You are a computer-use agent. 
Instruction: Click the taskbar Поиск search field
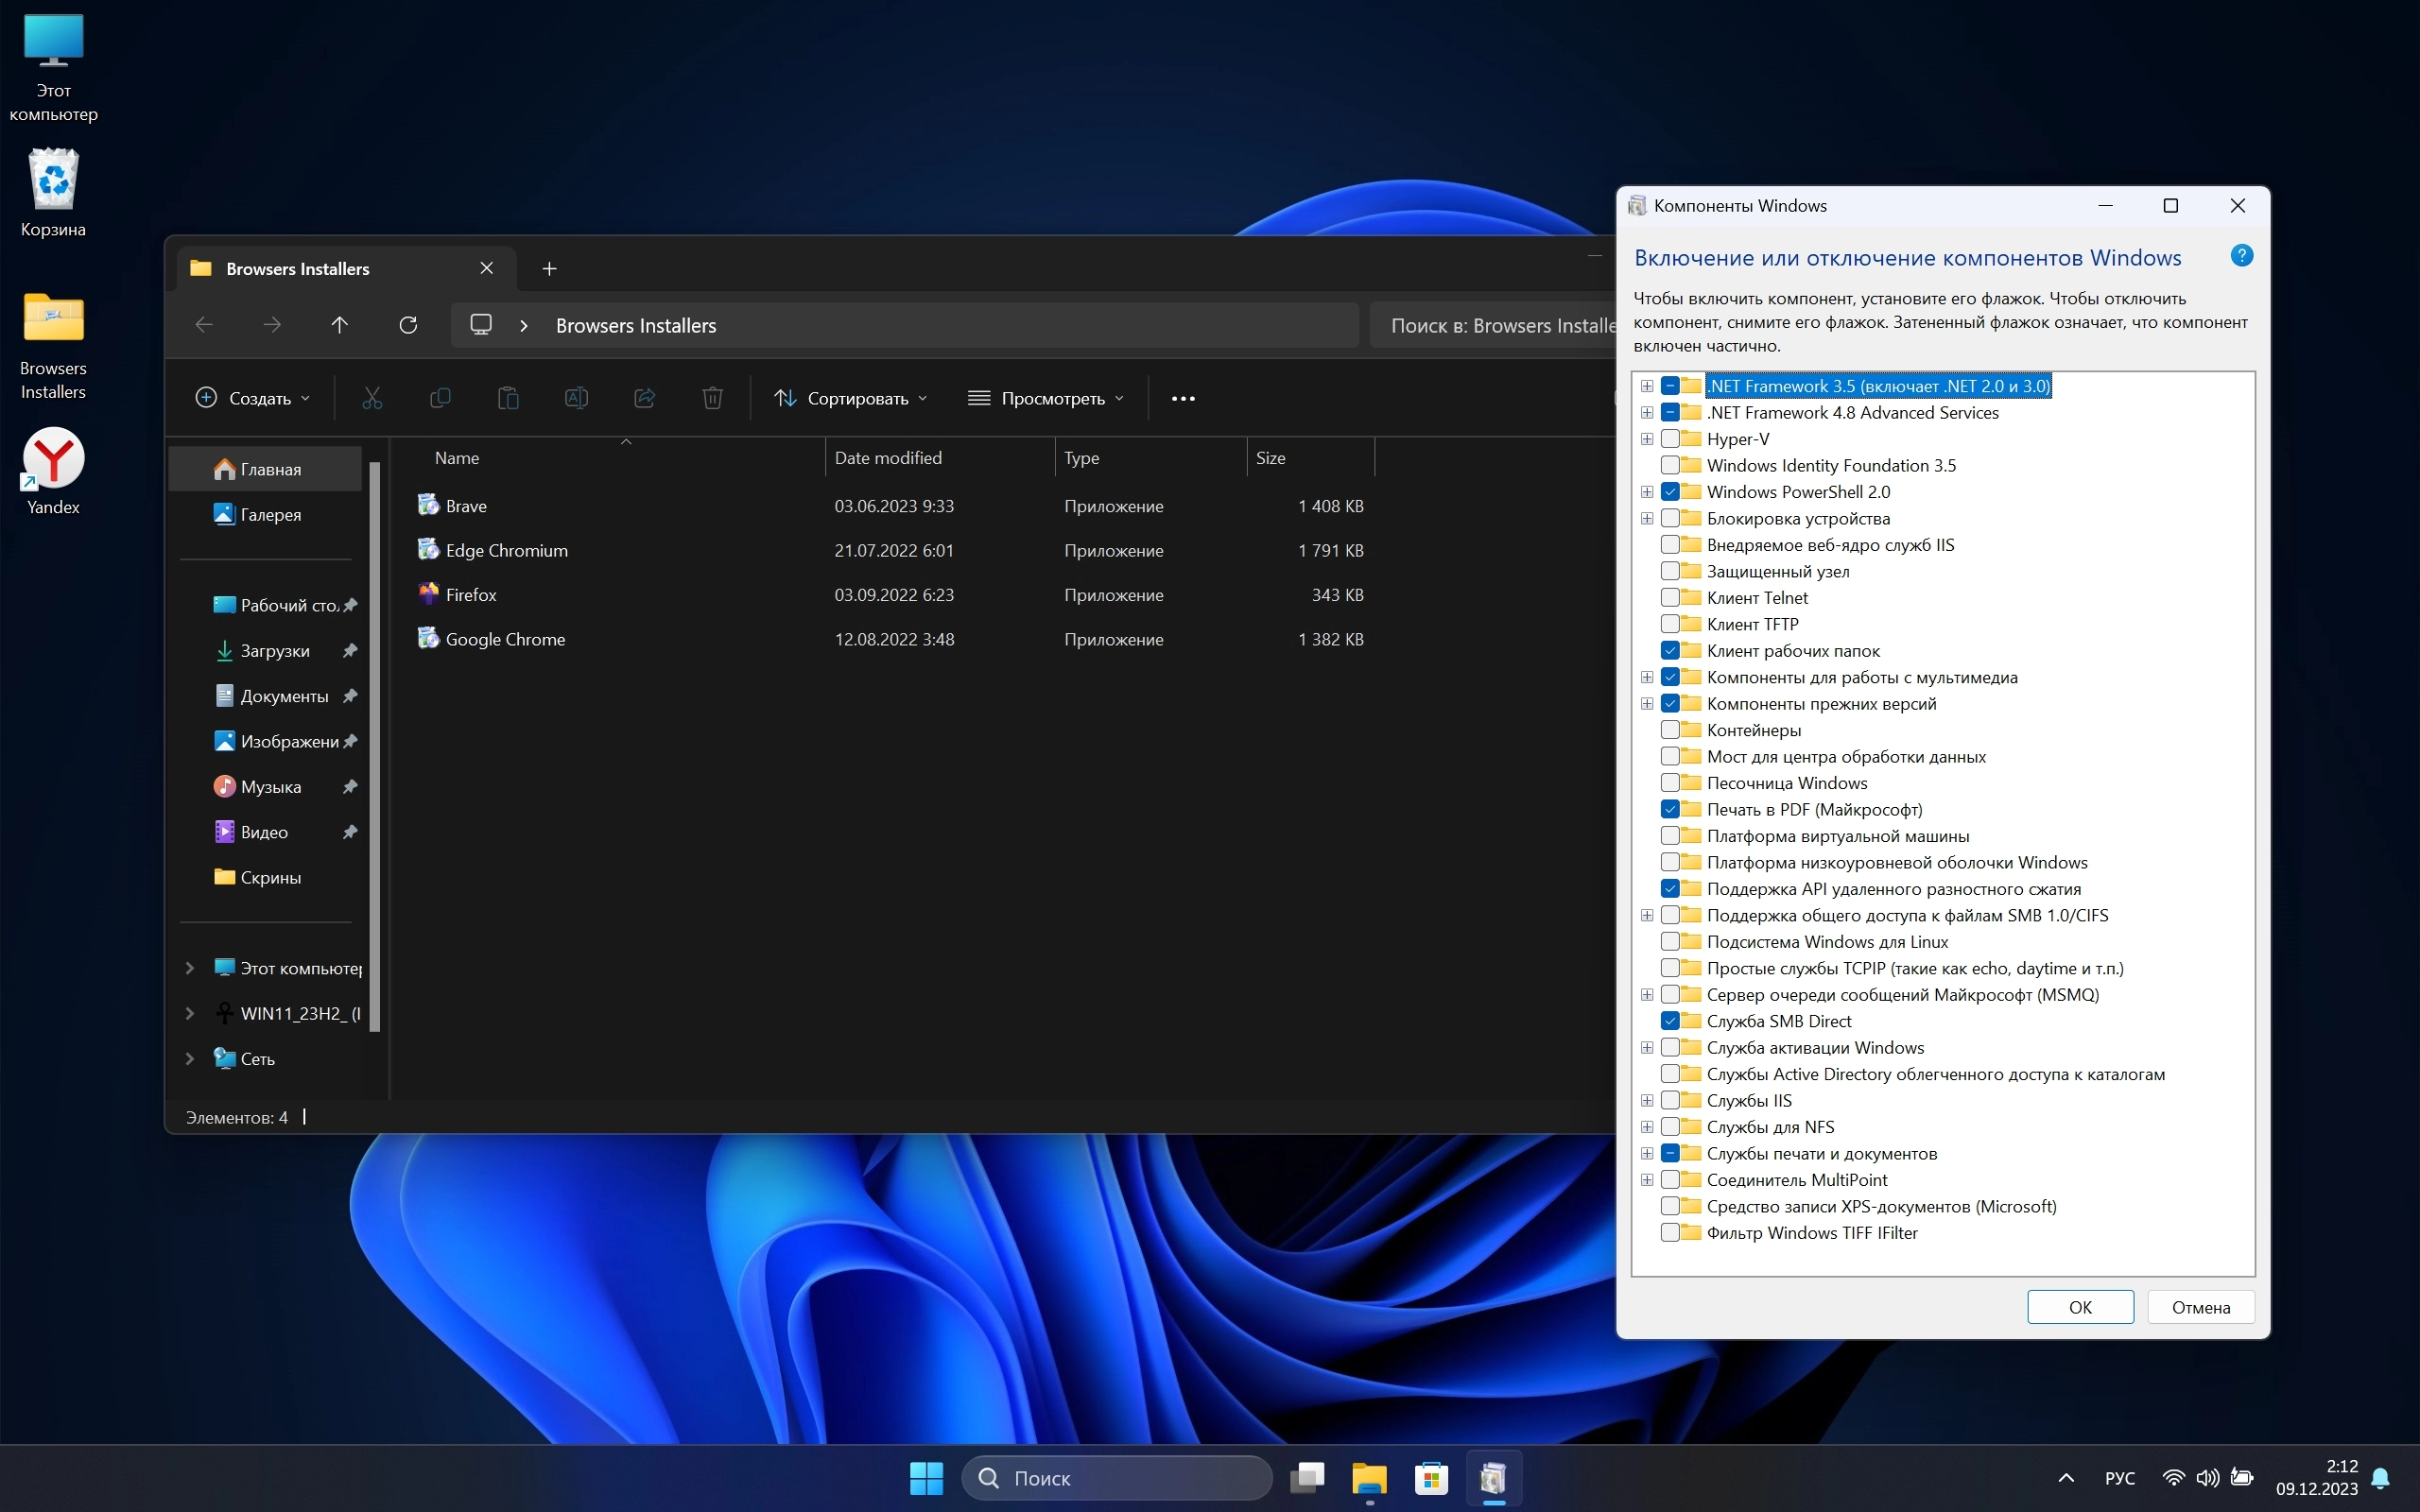[x=1116, y=1477]
